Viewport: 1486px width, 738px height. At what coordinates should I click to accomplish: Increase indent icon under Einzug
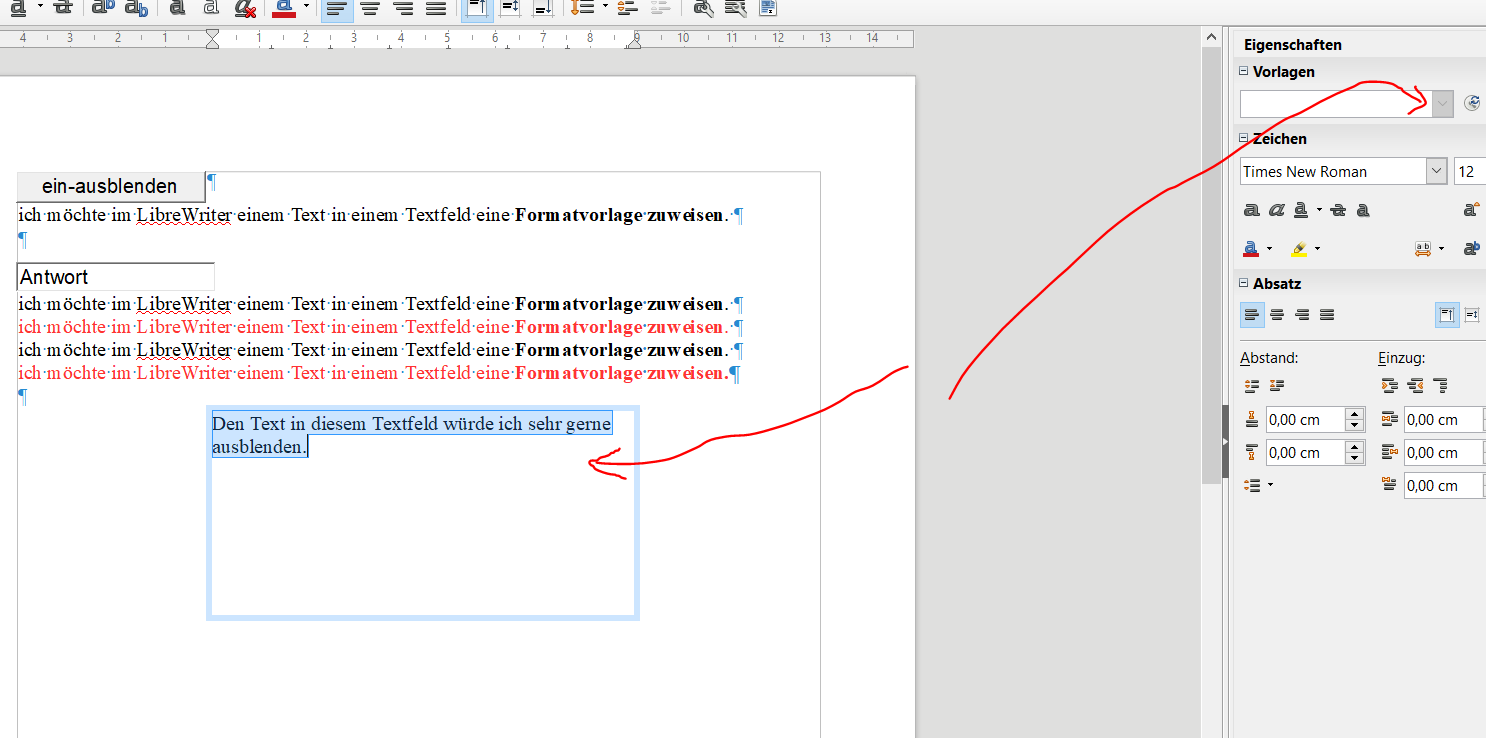coord(1389,386)
